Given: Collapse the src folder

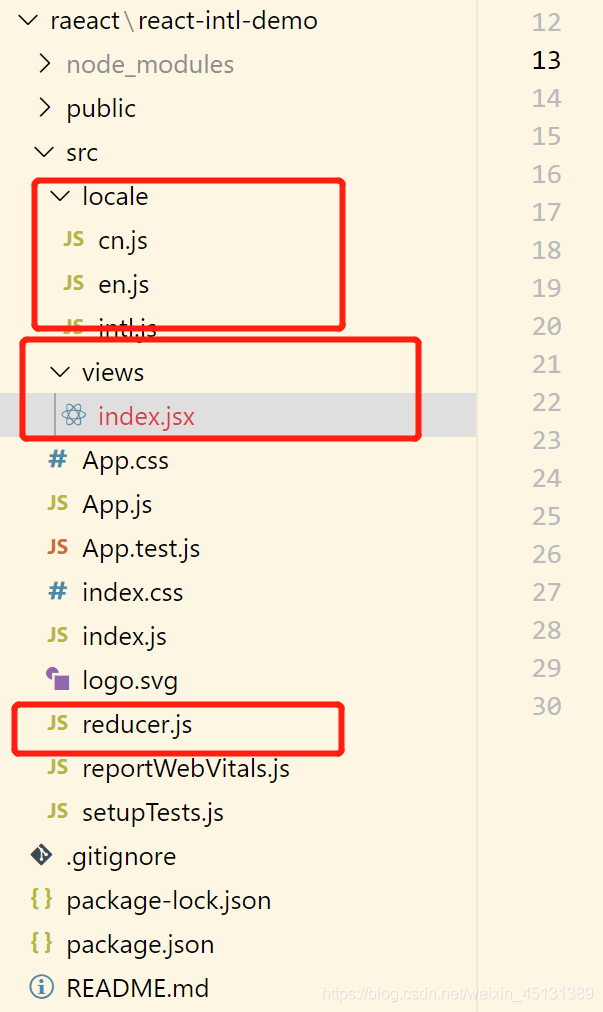Looking at the screenshot, I should [44, 152].
